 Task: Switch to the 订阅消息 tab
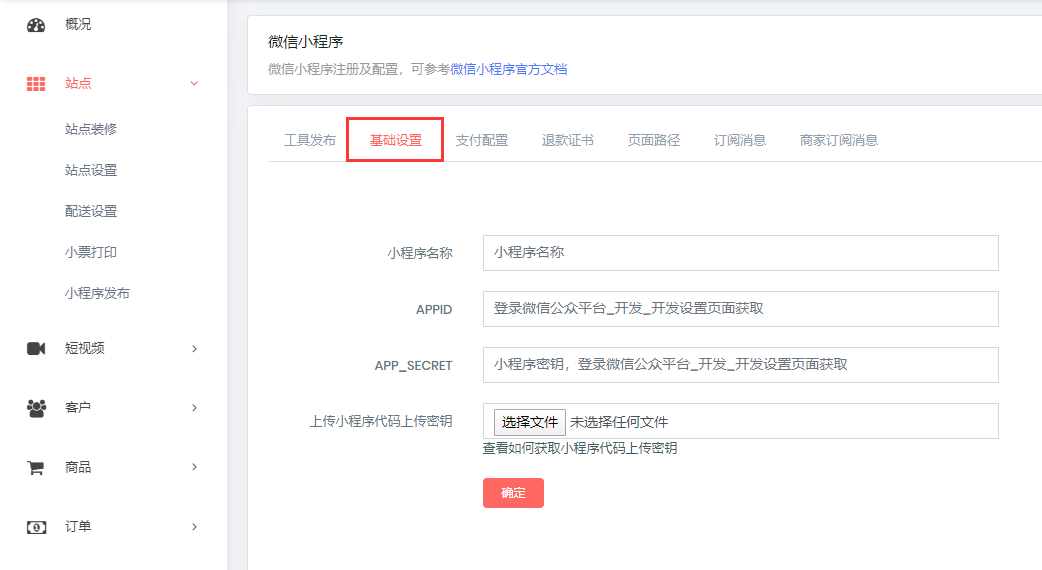tap(740, 140)
